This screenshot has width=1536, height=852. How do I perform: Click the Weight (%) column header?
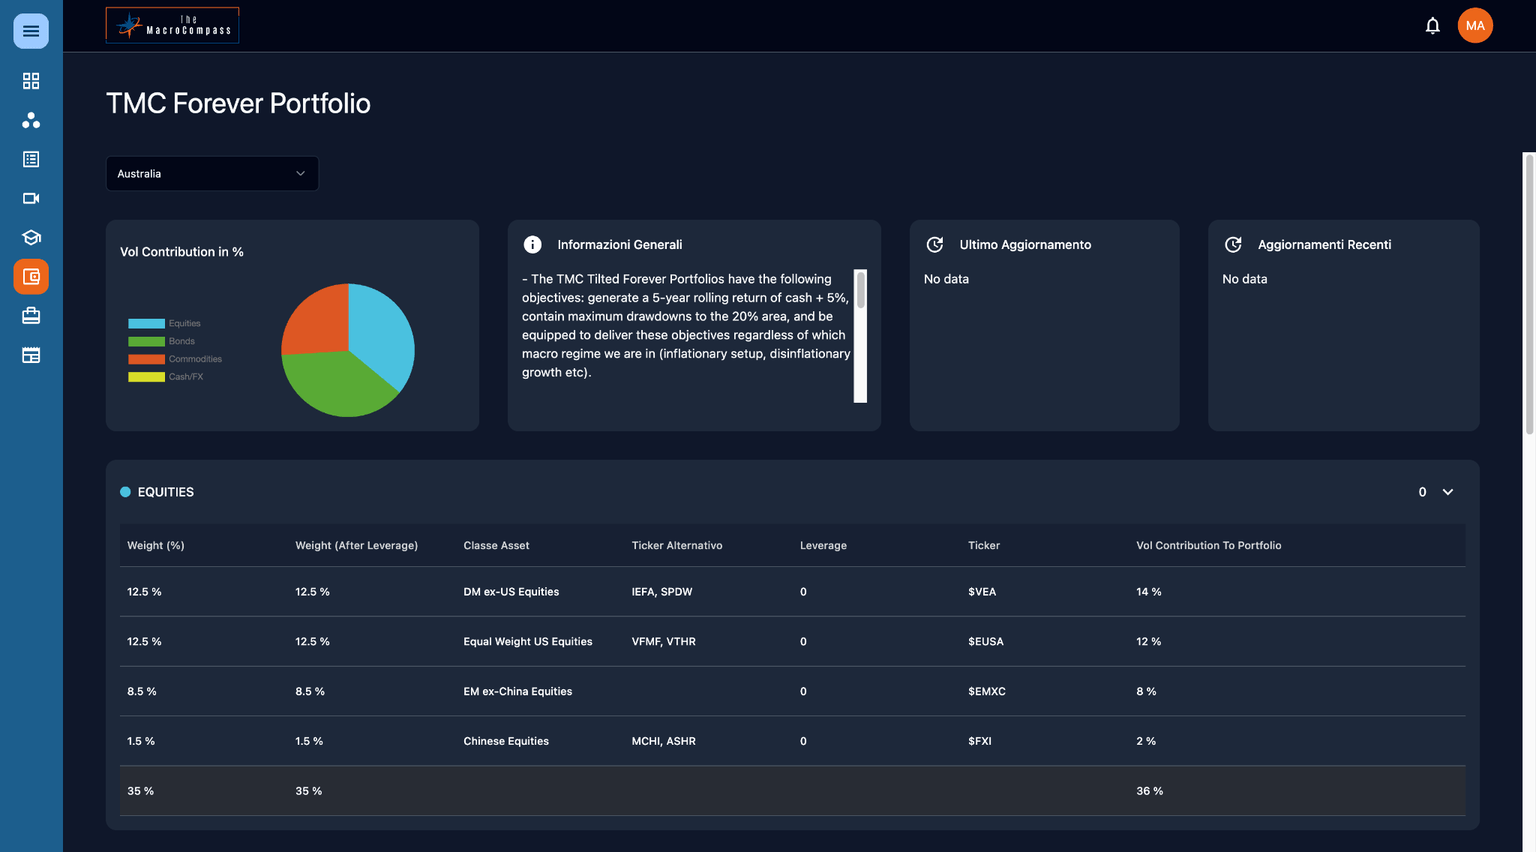[156, 546]
